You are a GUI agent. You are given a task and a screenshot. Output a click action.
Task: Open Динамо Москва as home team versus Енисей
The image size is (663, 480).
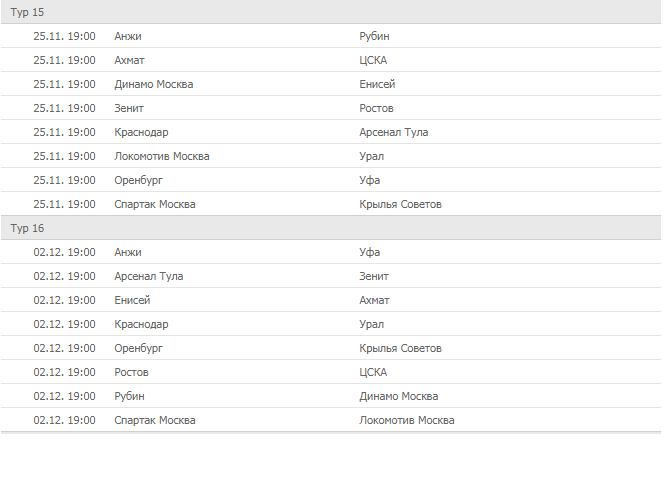(x=154, y=84)
